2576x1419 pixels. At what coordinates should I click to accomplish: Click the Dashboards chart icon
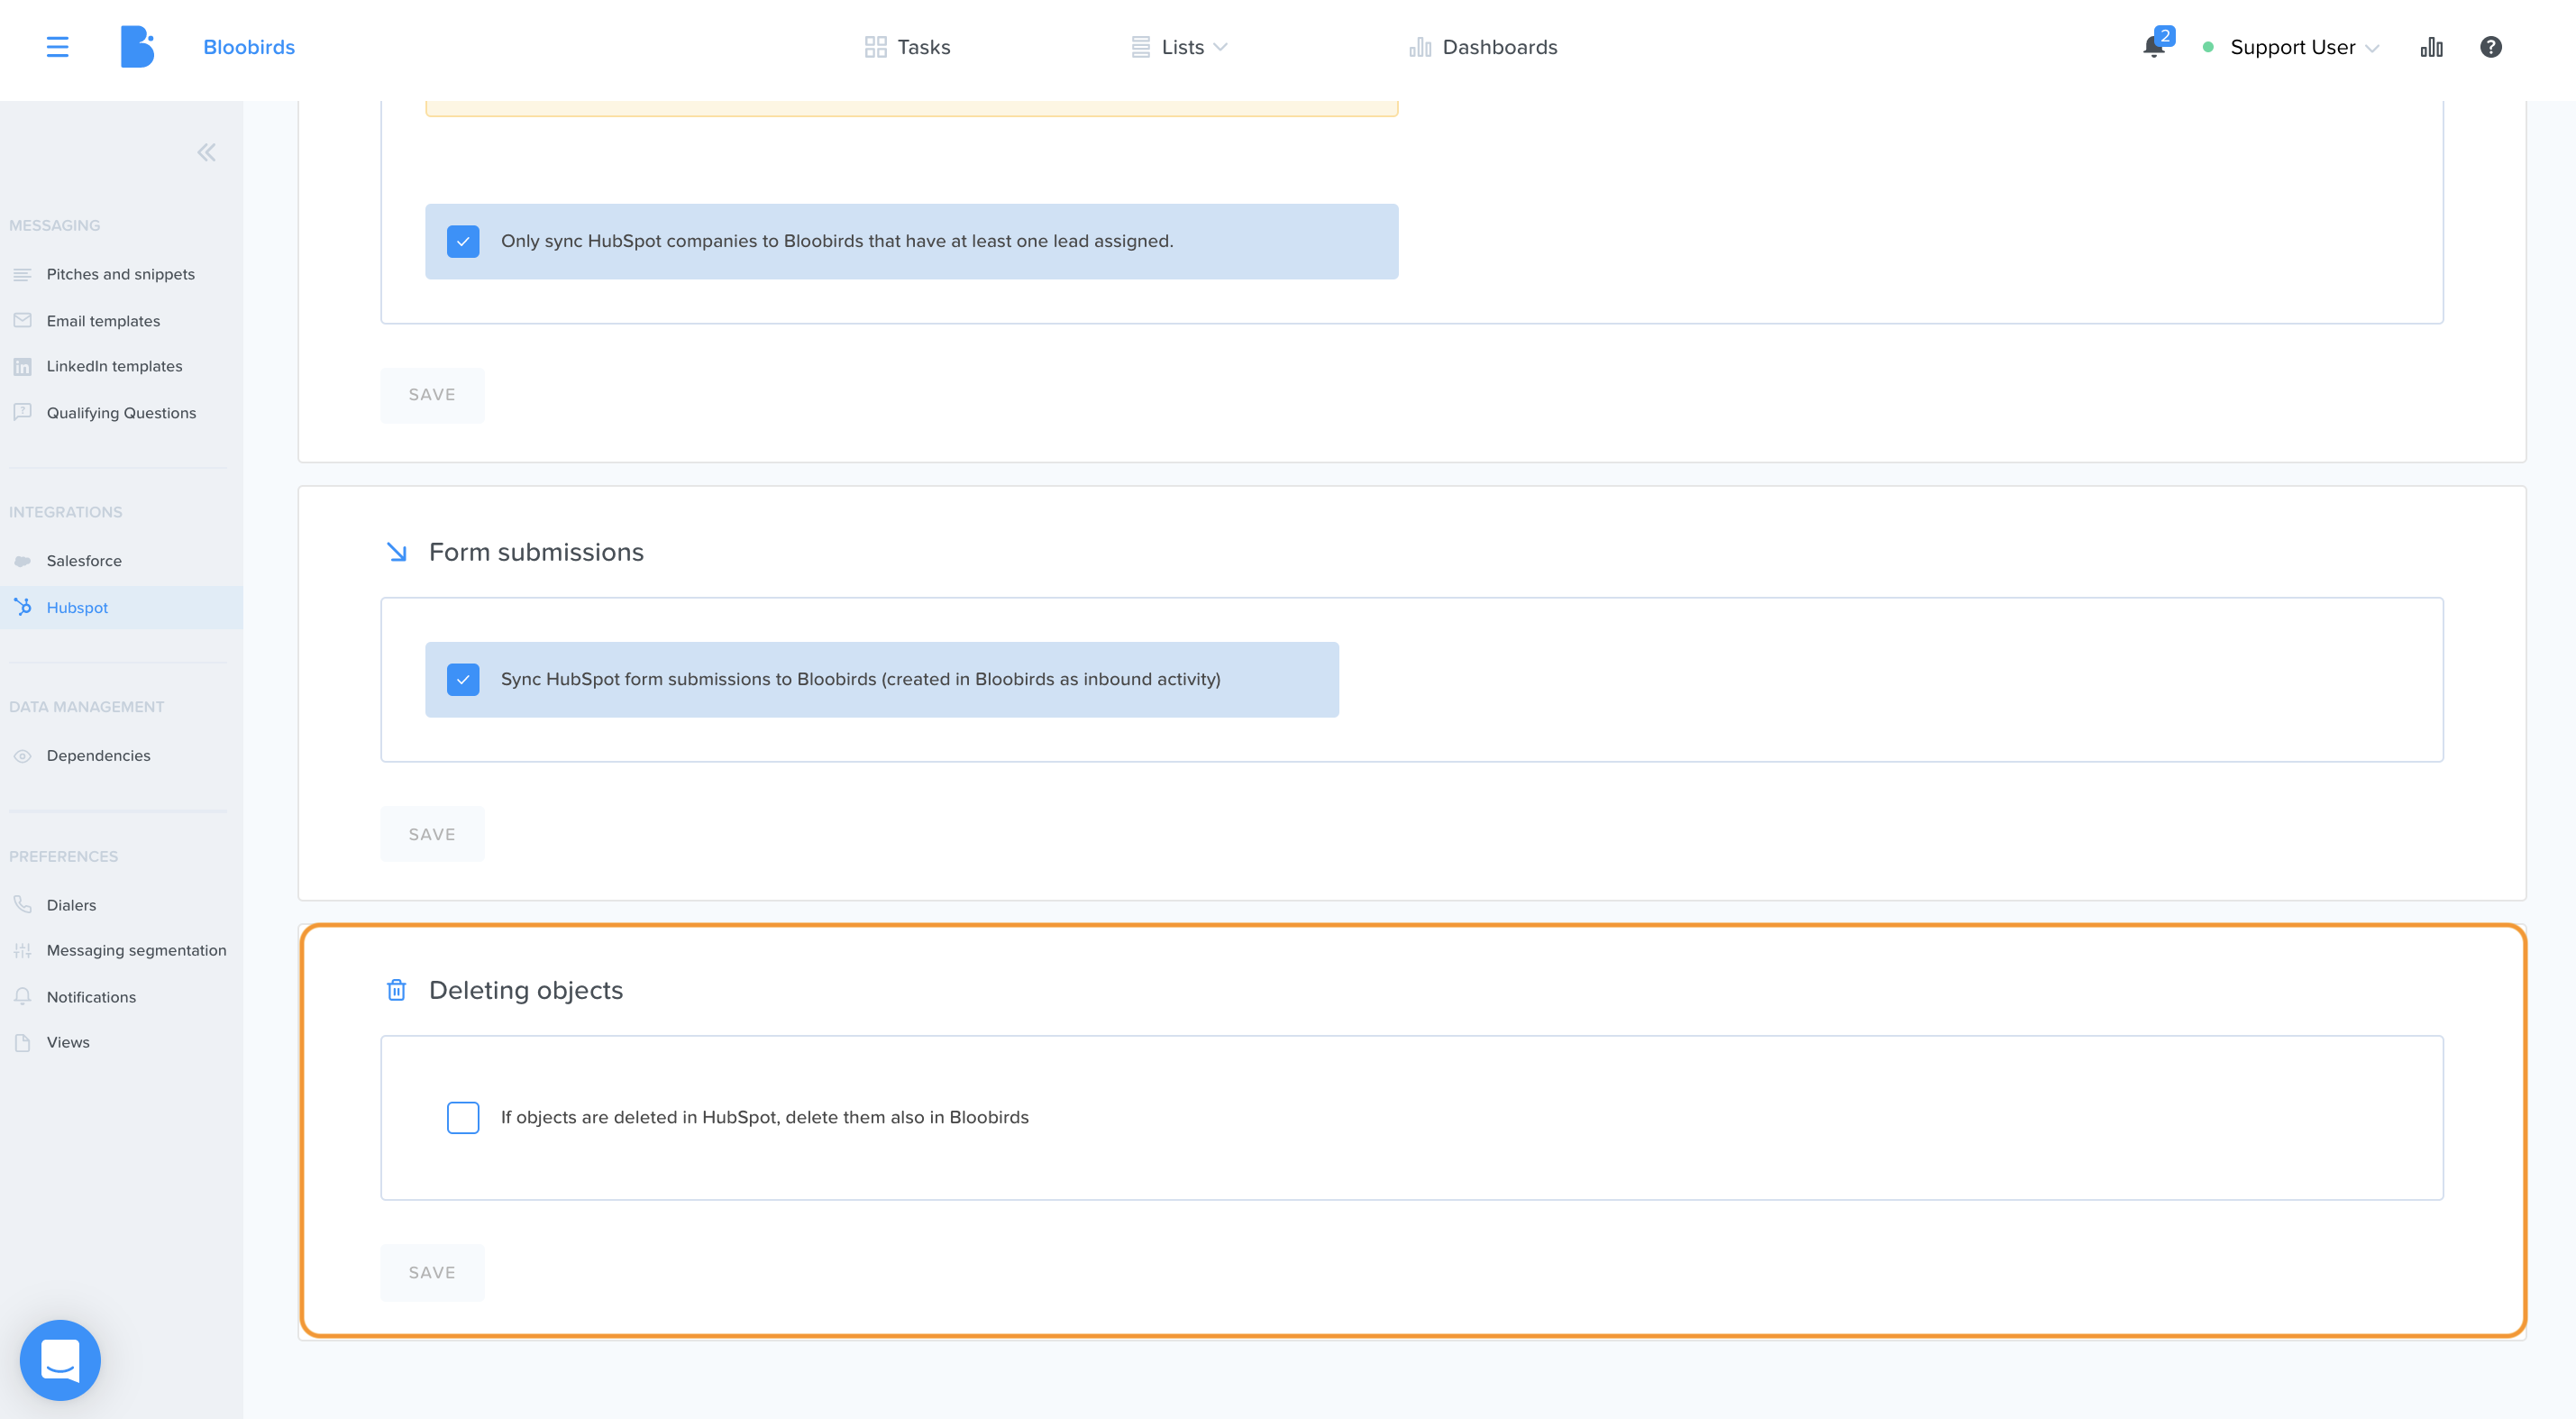(x=1420, y=47)
